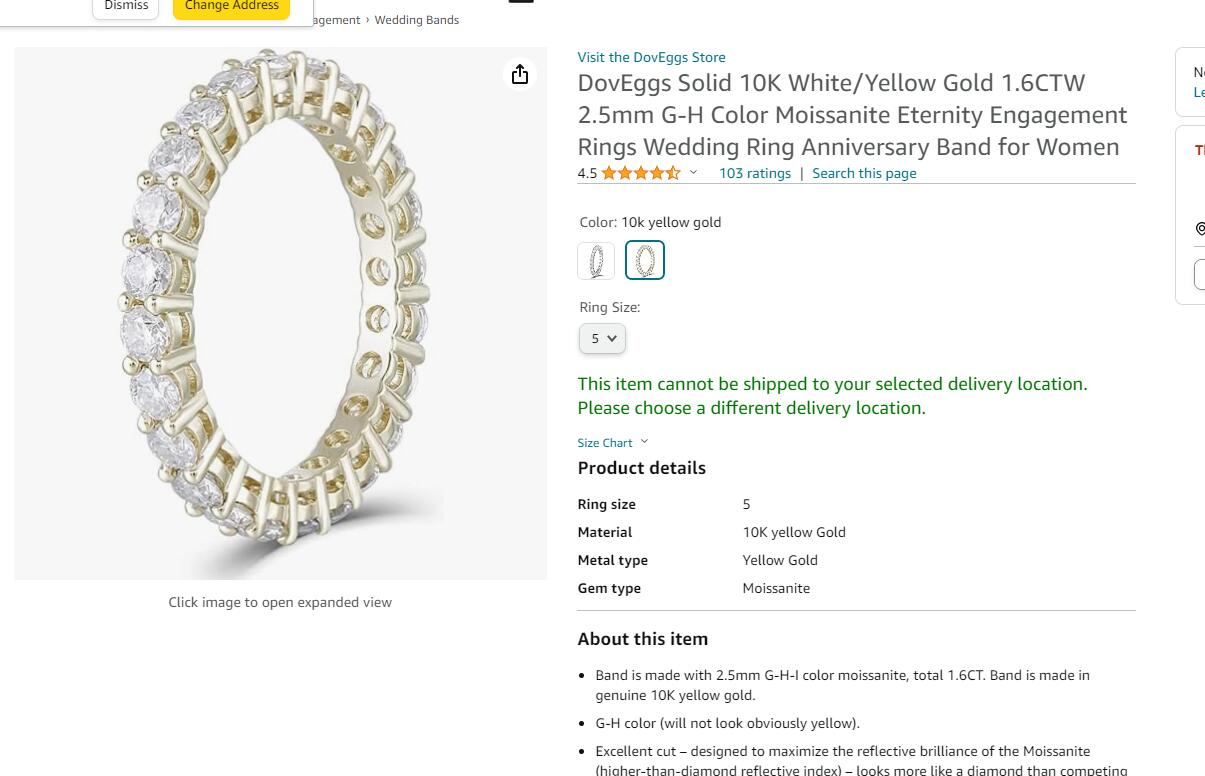Image resolution: width=1205 pixels, height=776 pixels.
Task: Click the share icon on product image
Action: point(520,75)
